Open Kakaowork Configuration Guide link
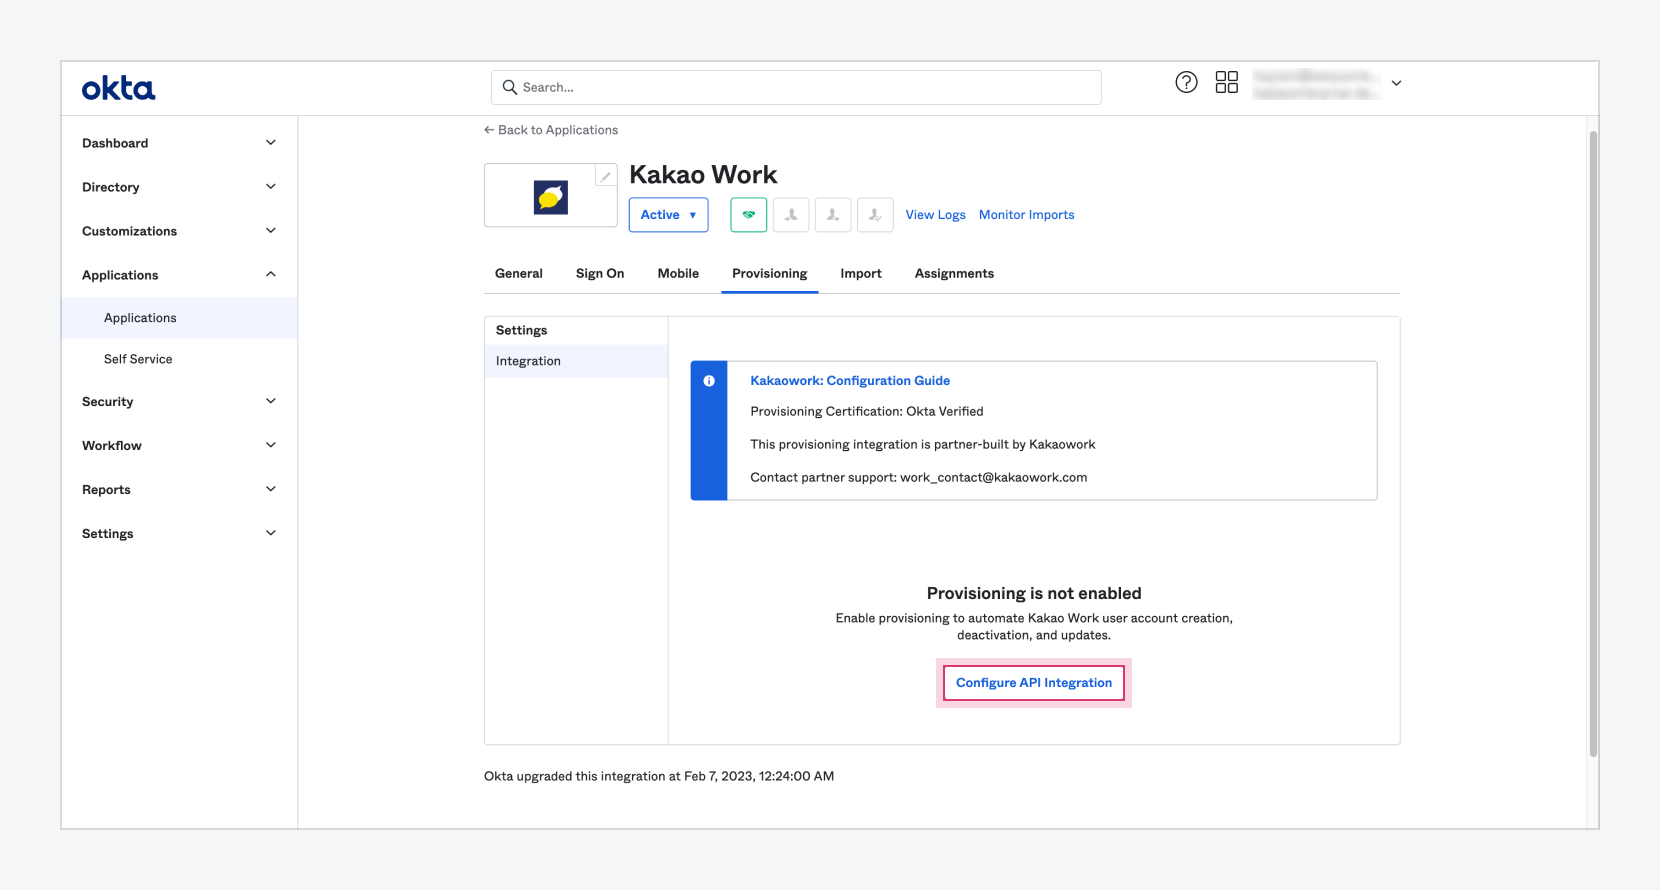The width and height of the screenshot is (1660, 890). pyautogui.click(x=850, y=381)
